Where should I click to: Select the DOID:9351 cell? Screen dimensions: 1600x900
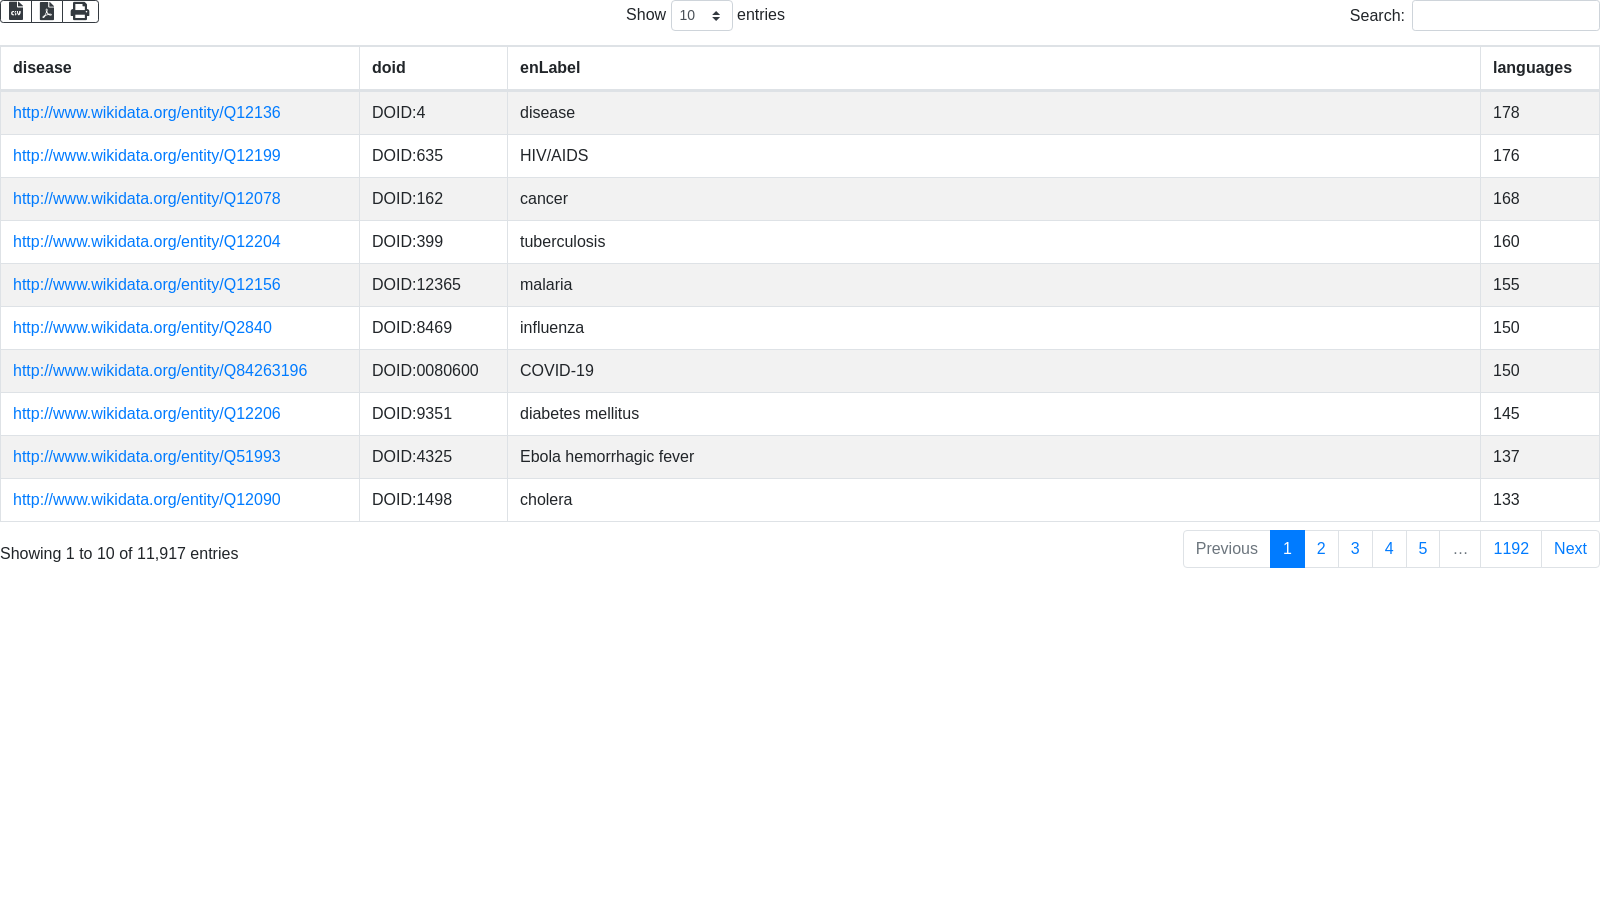pyautogui.click(x=433, y=414)
